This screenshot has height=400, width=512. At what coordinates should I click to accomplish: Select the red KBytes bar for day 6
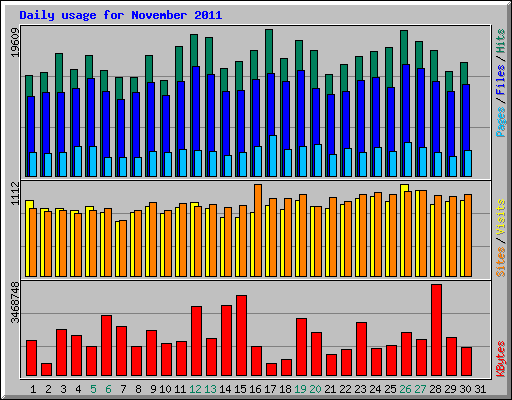coord(106,346)
